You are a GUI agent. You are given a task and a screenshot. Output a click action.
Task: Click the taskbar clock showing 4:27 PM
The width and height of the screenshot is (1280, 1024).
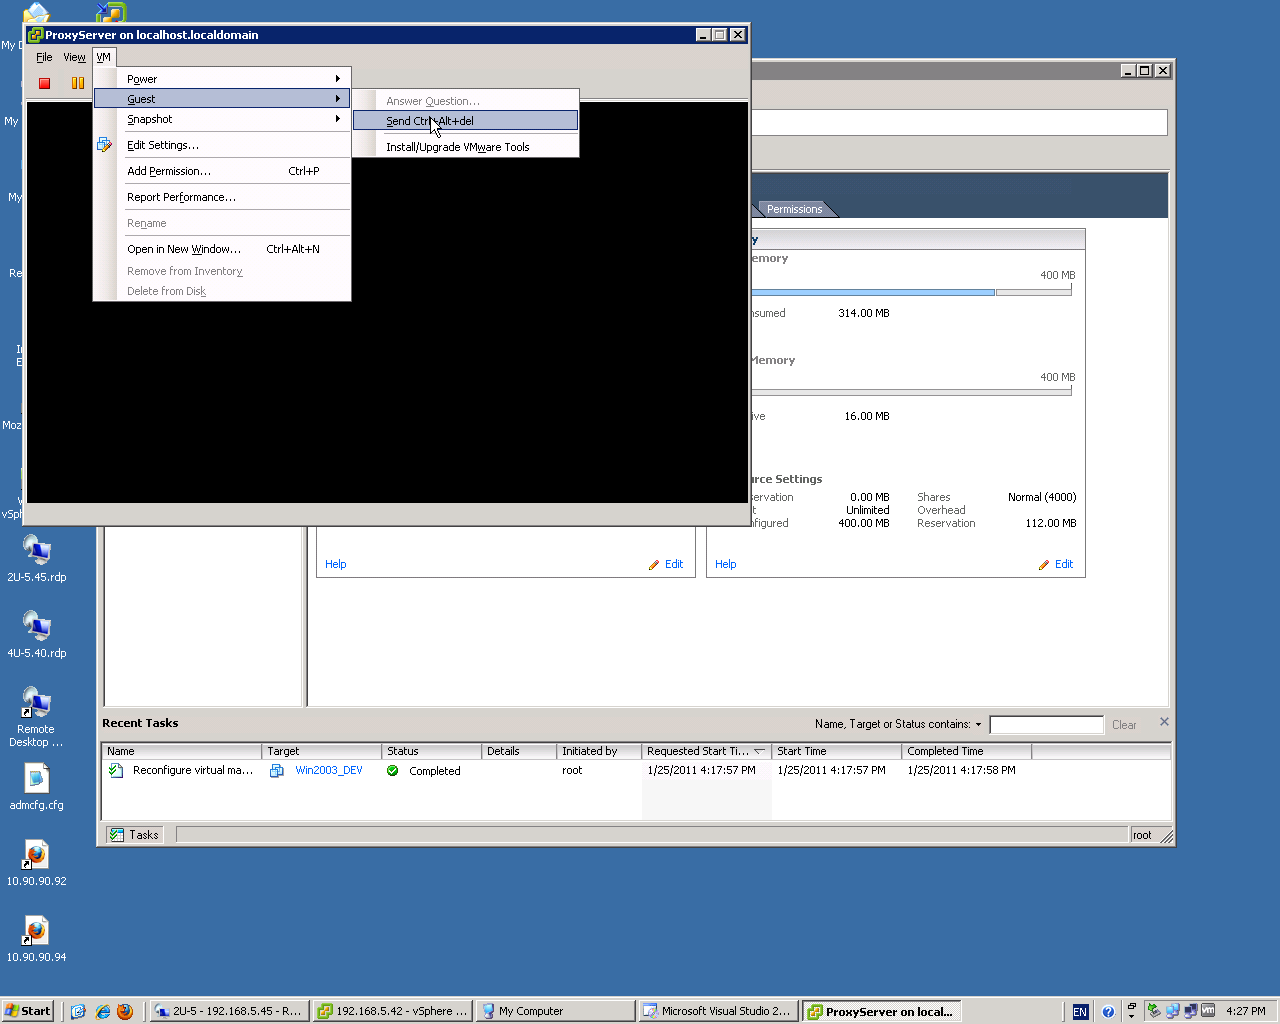tap(1246, 1012)
